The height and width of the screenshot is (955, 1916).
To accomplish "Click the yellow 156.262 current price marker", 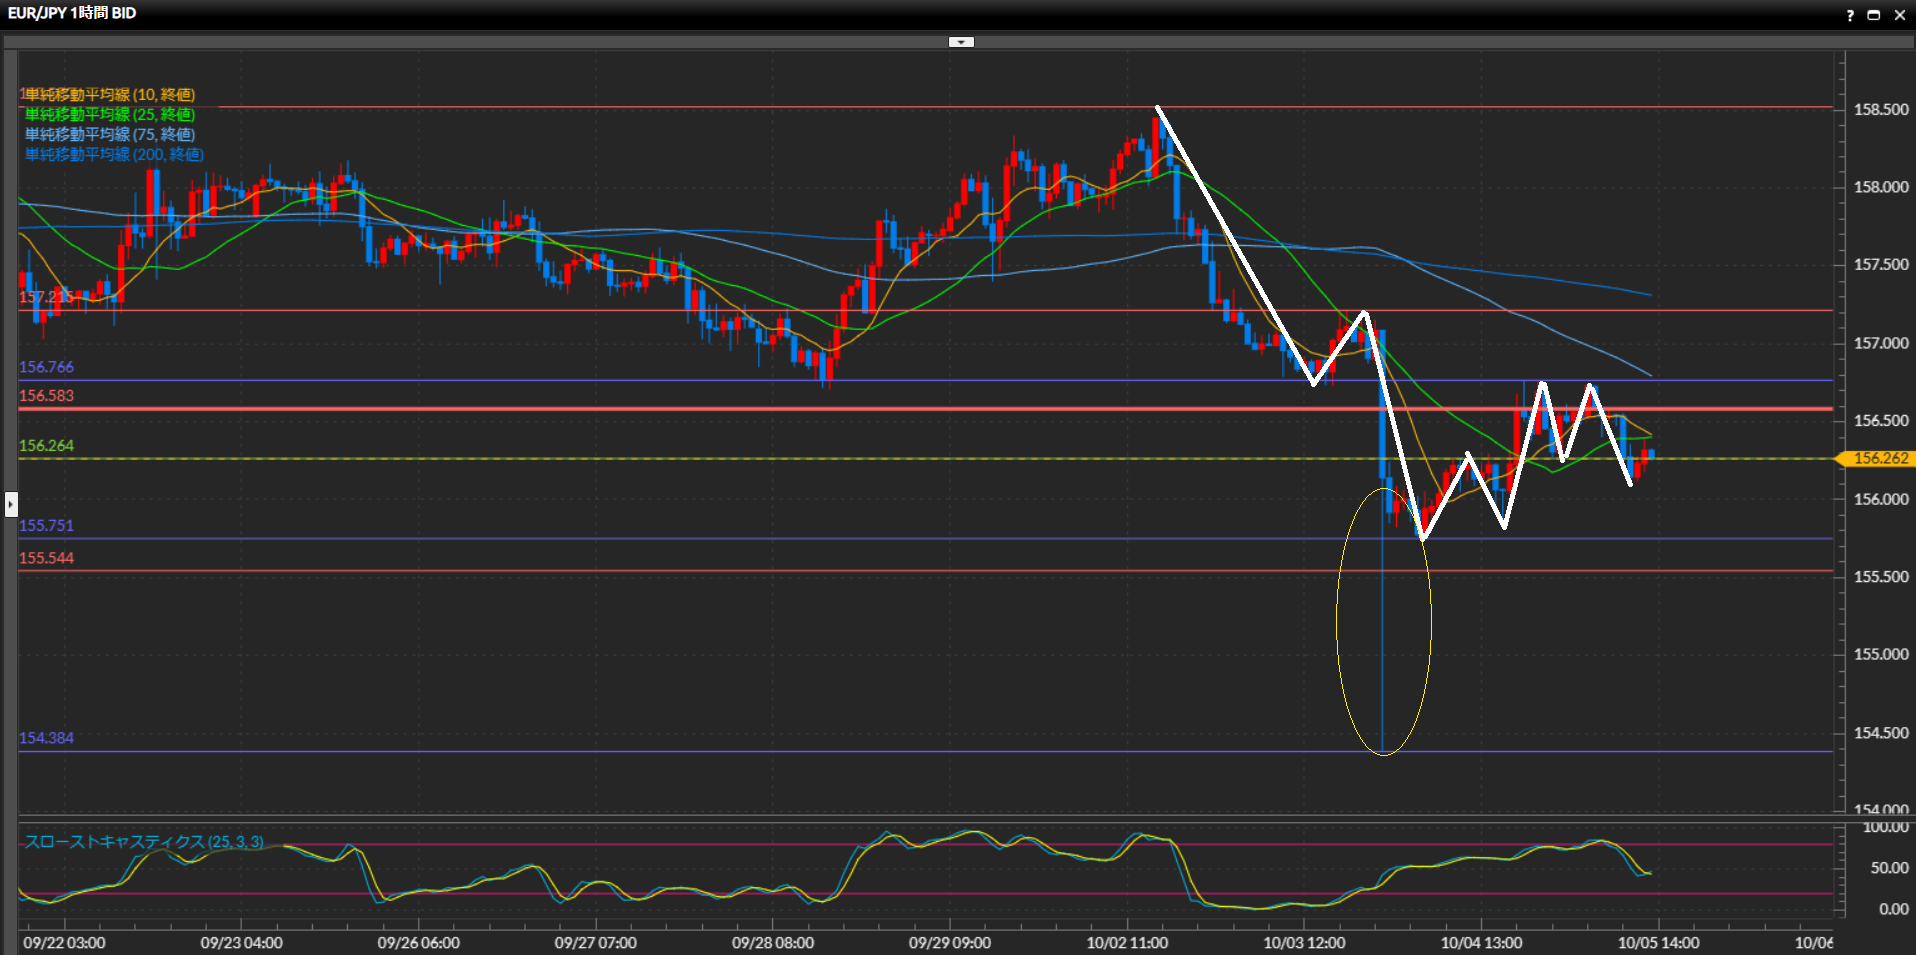I will click(1877, 459).
